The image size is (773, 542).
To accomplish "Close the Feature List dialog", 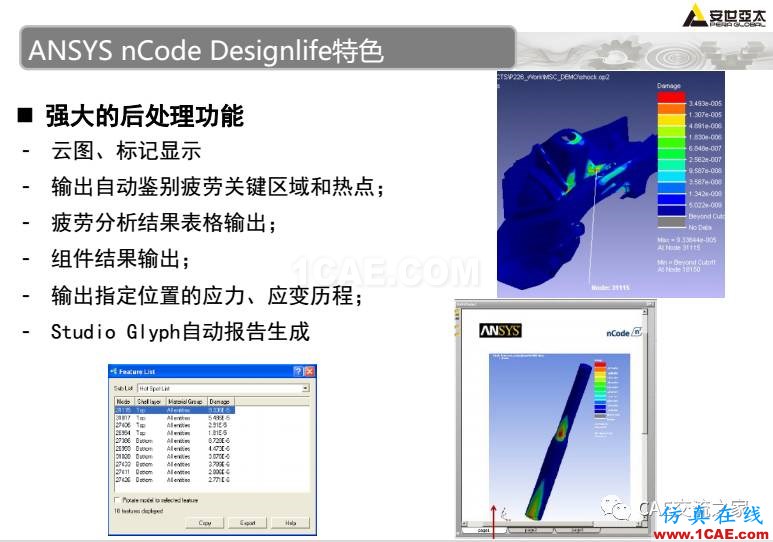I will (309, 371).
